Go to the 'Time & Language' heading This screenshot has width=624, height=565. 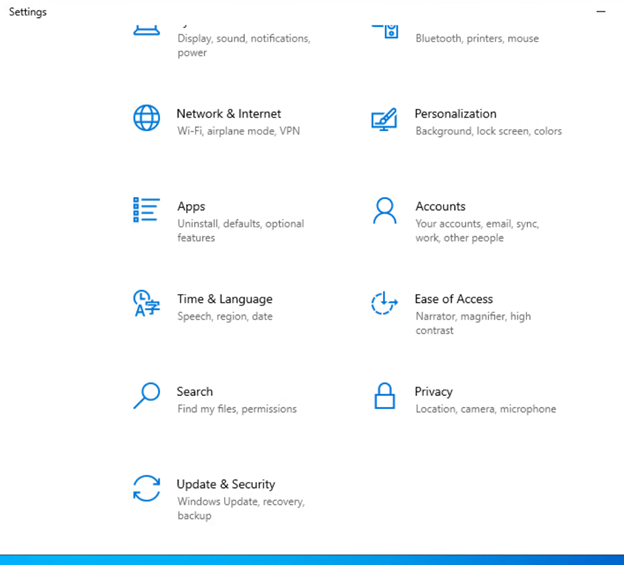click(x=224, y=299)
